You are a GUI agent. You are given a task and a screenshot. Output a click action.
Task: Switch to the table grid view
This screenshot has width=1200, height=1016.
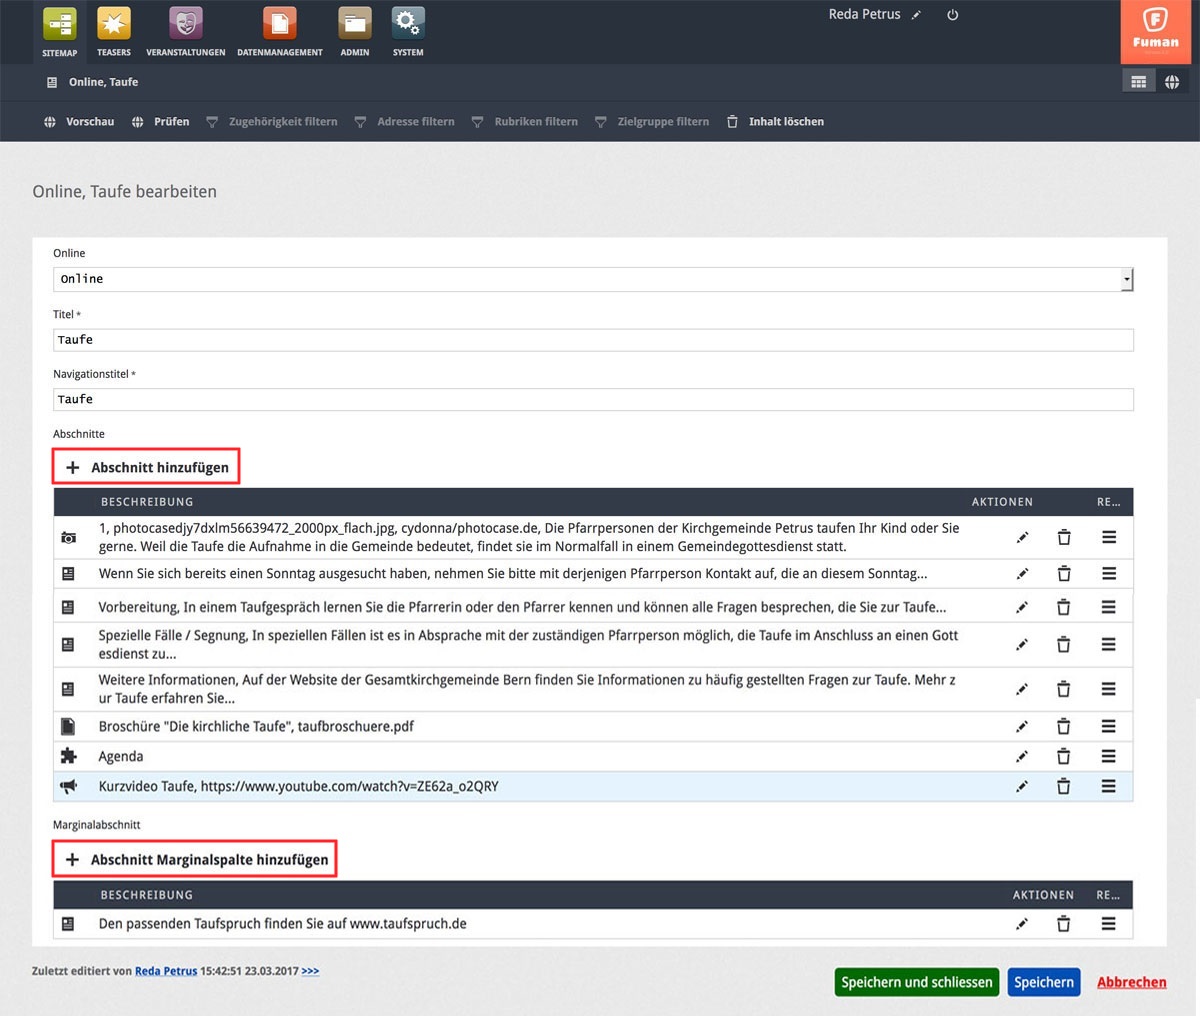tap(1138, 82)
